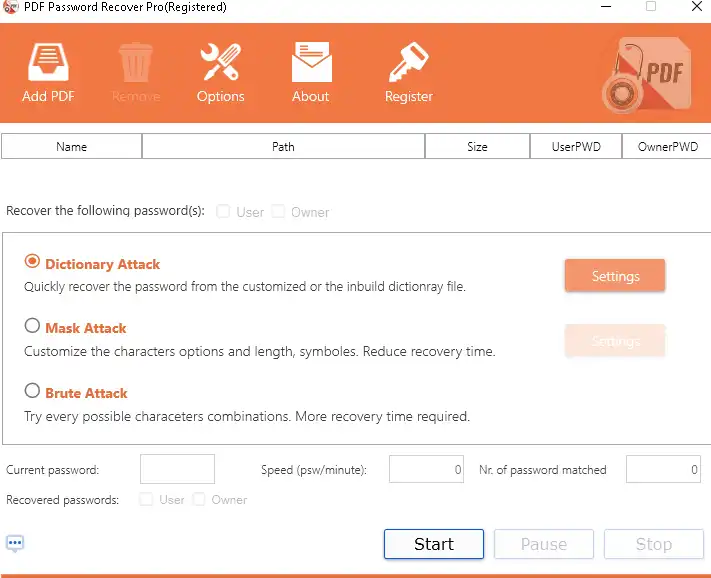Choose the Mask Attack option
The image size is (711, 578).
pos(33,326)
